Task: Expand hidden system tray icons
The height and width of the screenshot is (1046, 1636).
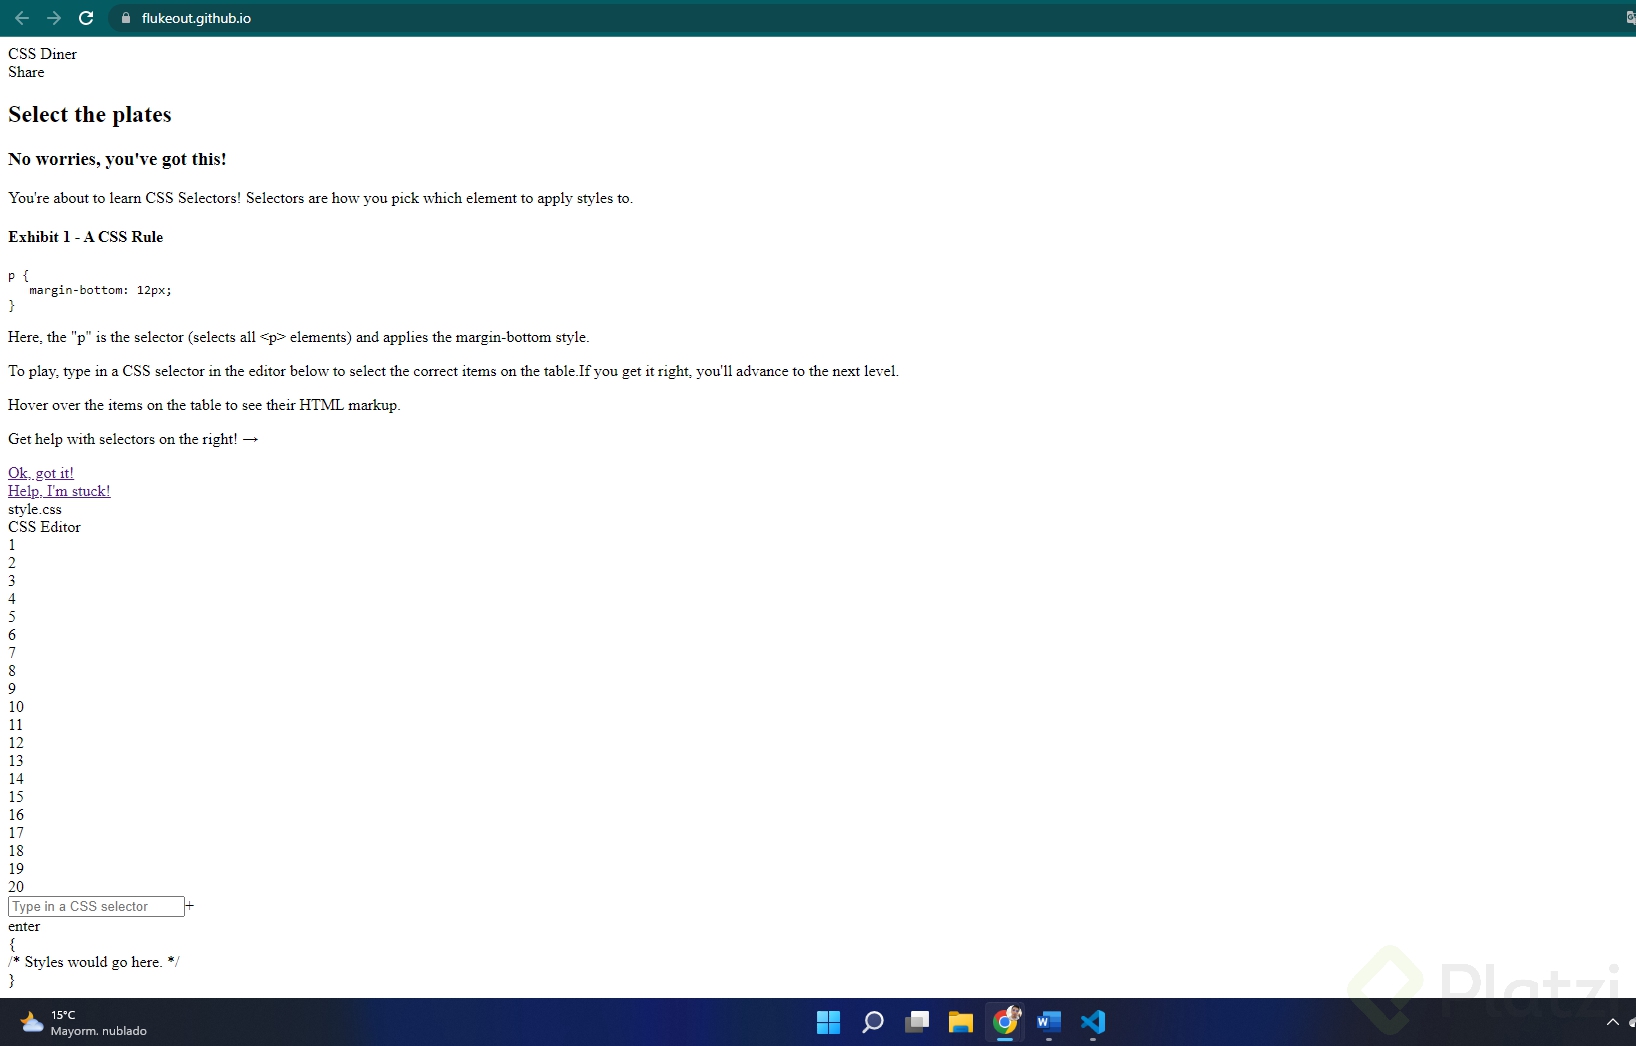Action: point(1611,1021)
